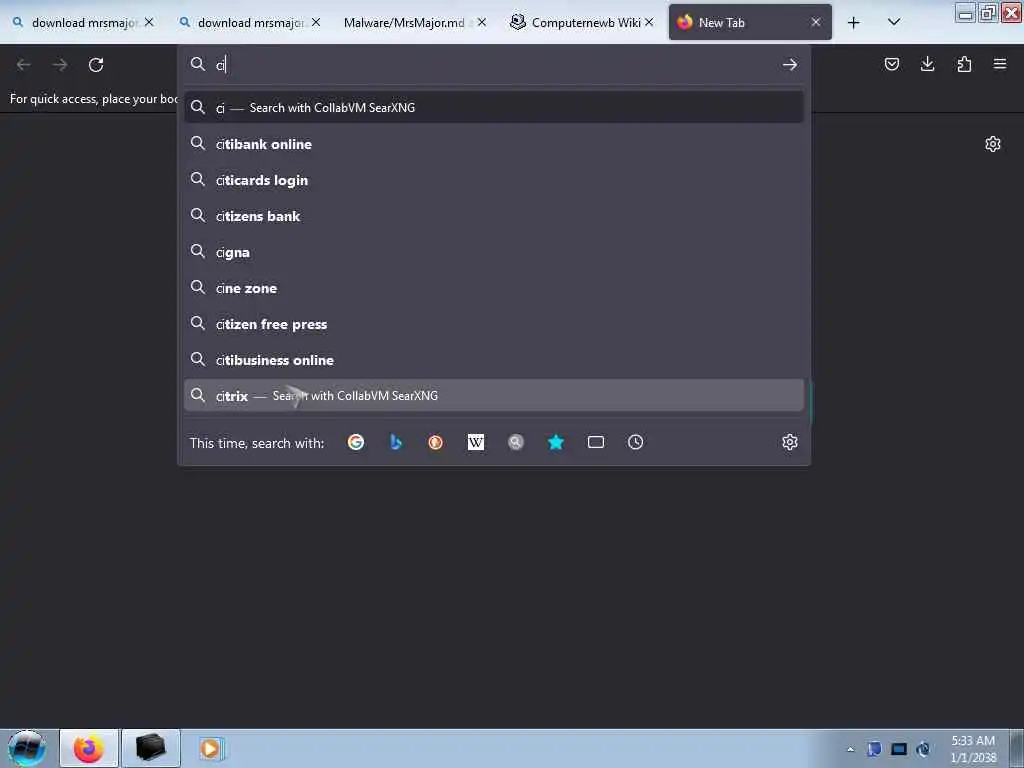The width and height of the screenshot is (1024, 768).
Task: Choose suggestion 'cigna'
Action: click(x=494, y=252)
